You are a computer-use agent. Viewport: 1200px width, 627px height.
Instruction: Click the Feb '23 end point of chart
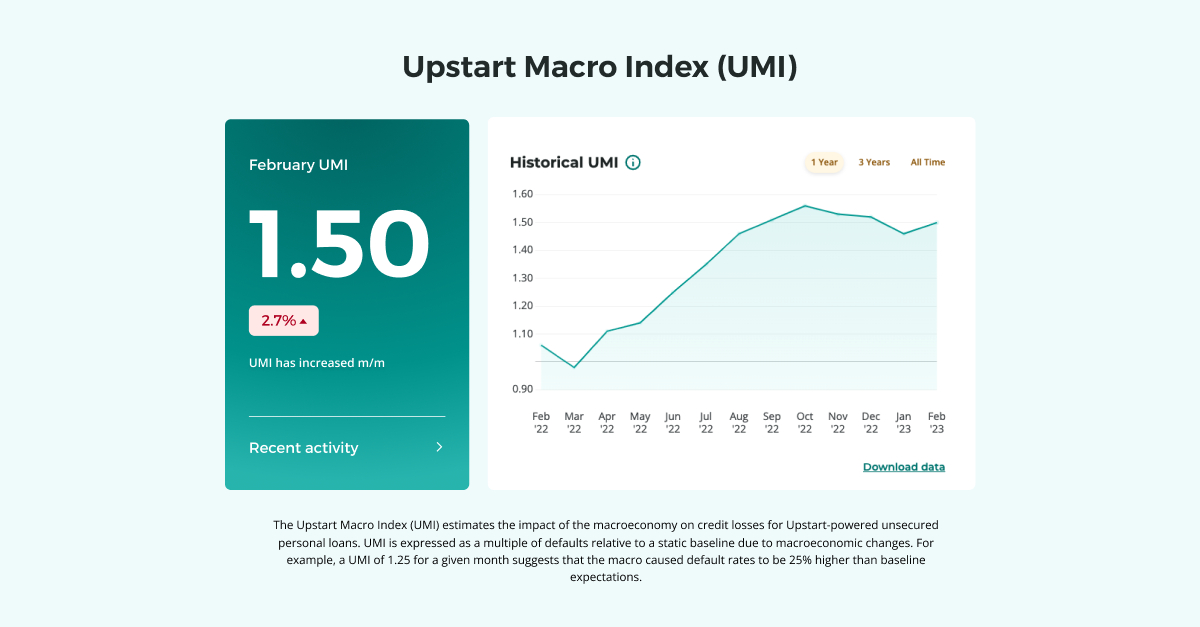pos(937,222)
